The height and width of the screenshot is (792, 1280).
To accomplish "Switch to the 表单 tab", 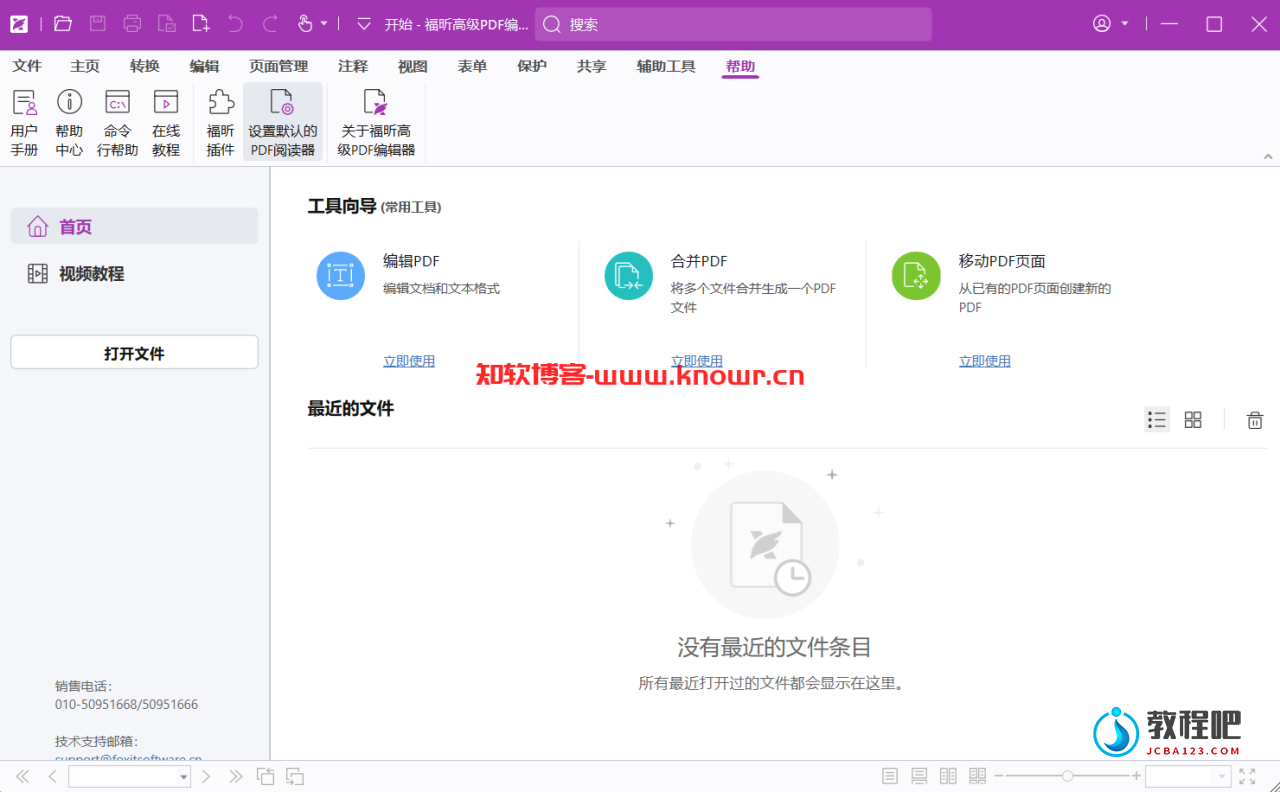I will click(472, 66).
